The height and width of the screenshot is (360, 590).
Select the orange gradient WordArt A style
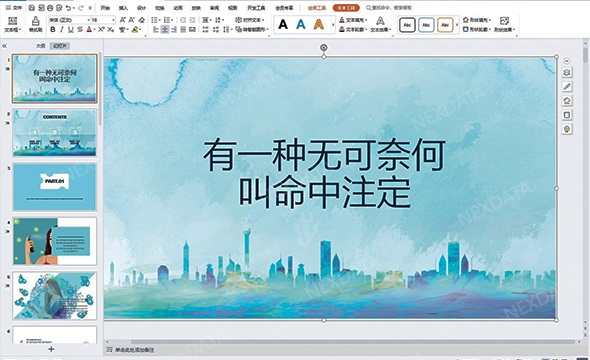[319, 24]
